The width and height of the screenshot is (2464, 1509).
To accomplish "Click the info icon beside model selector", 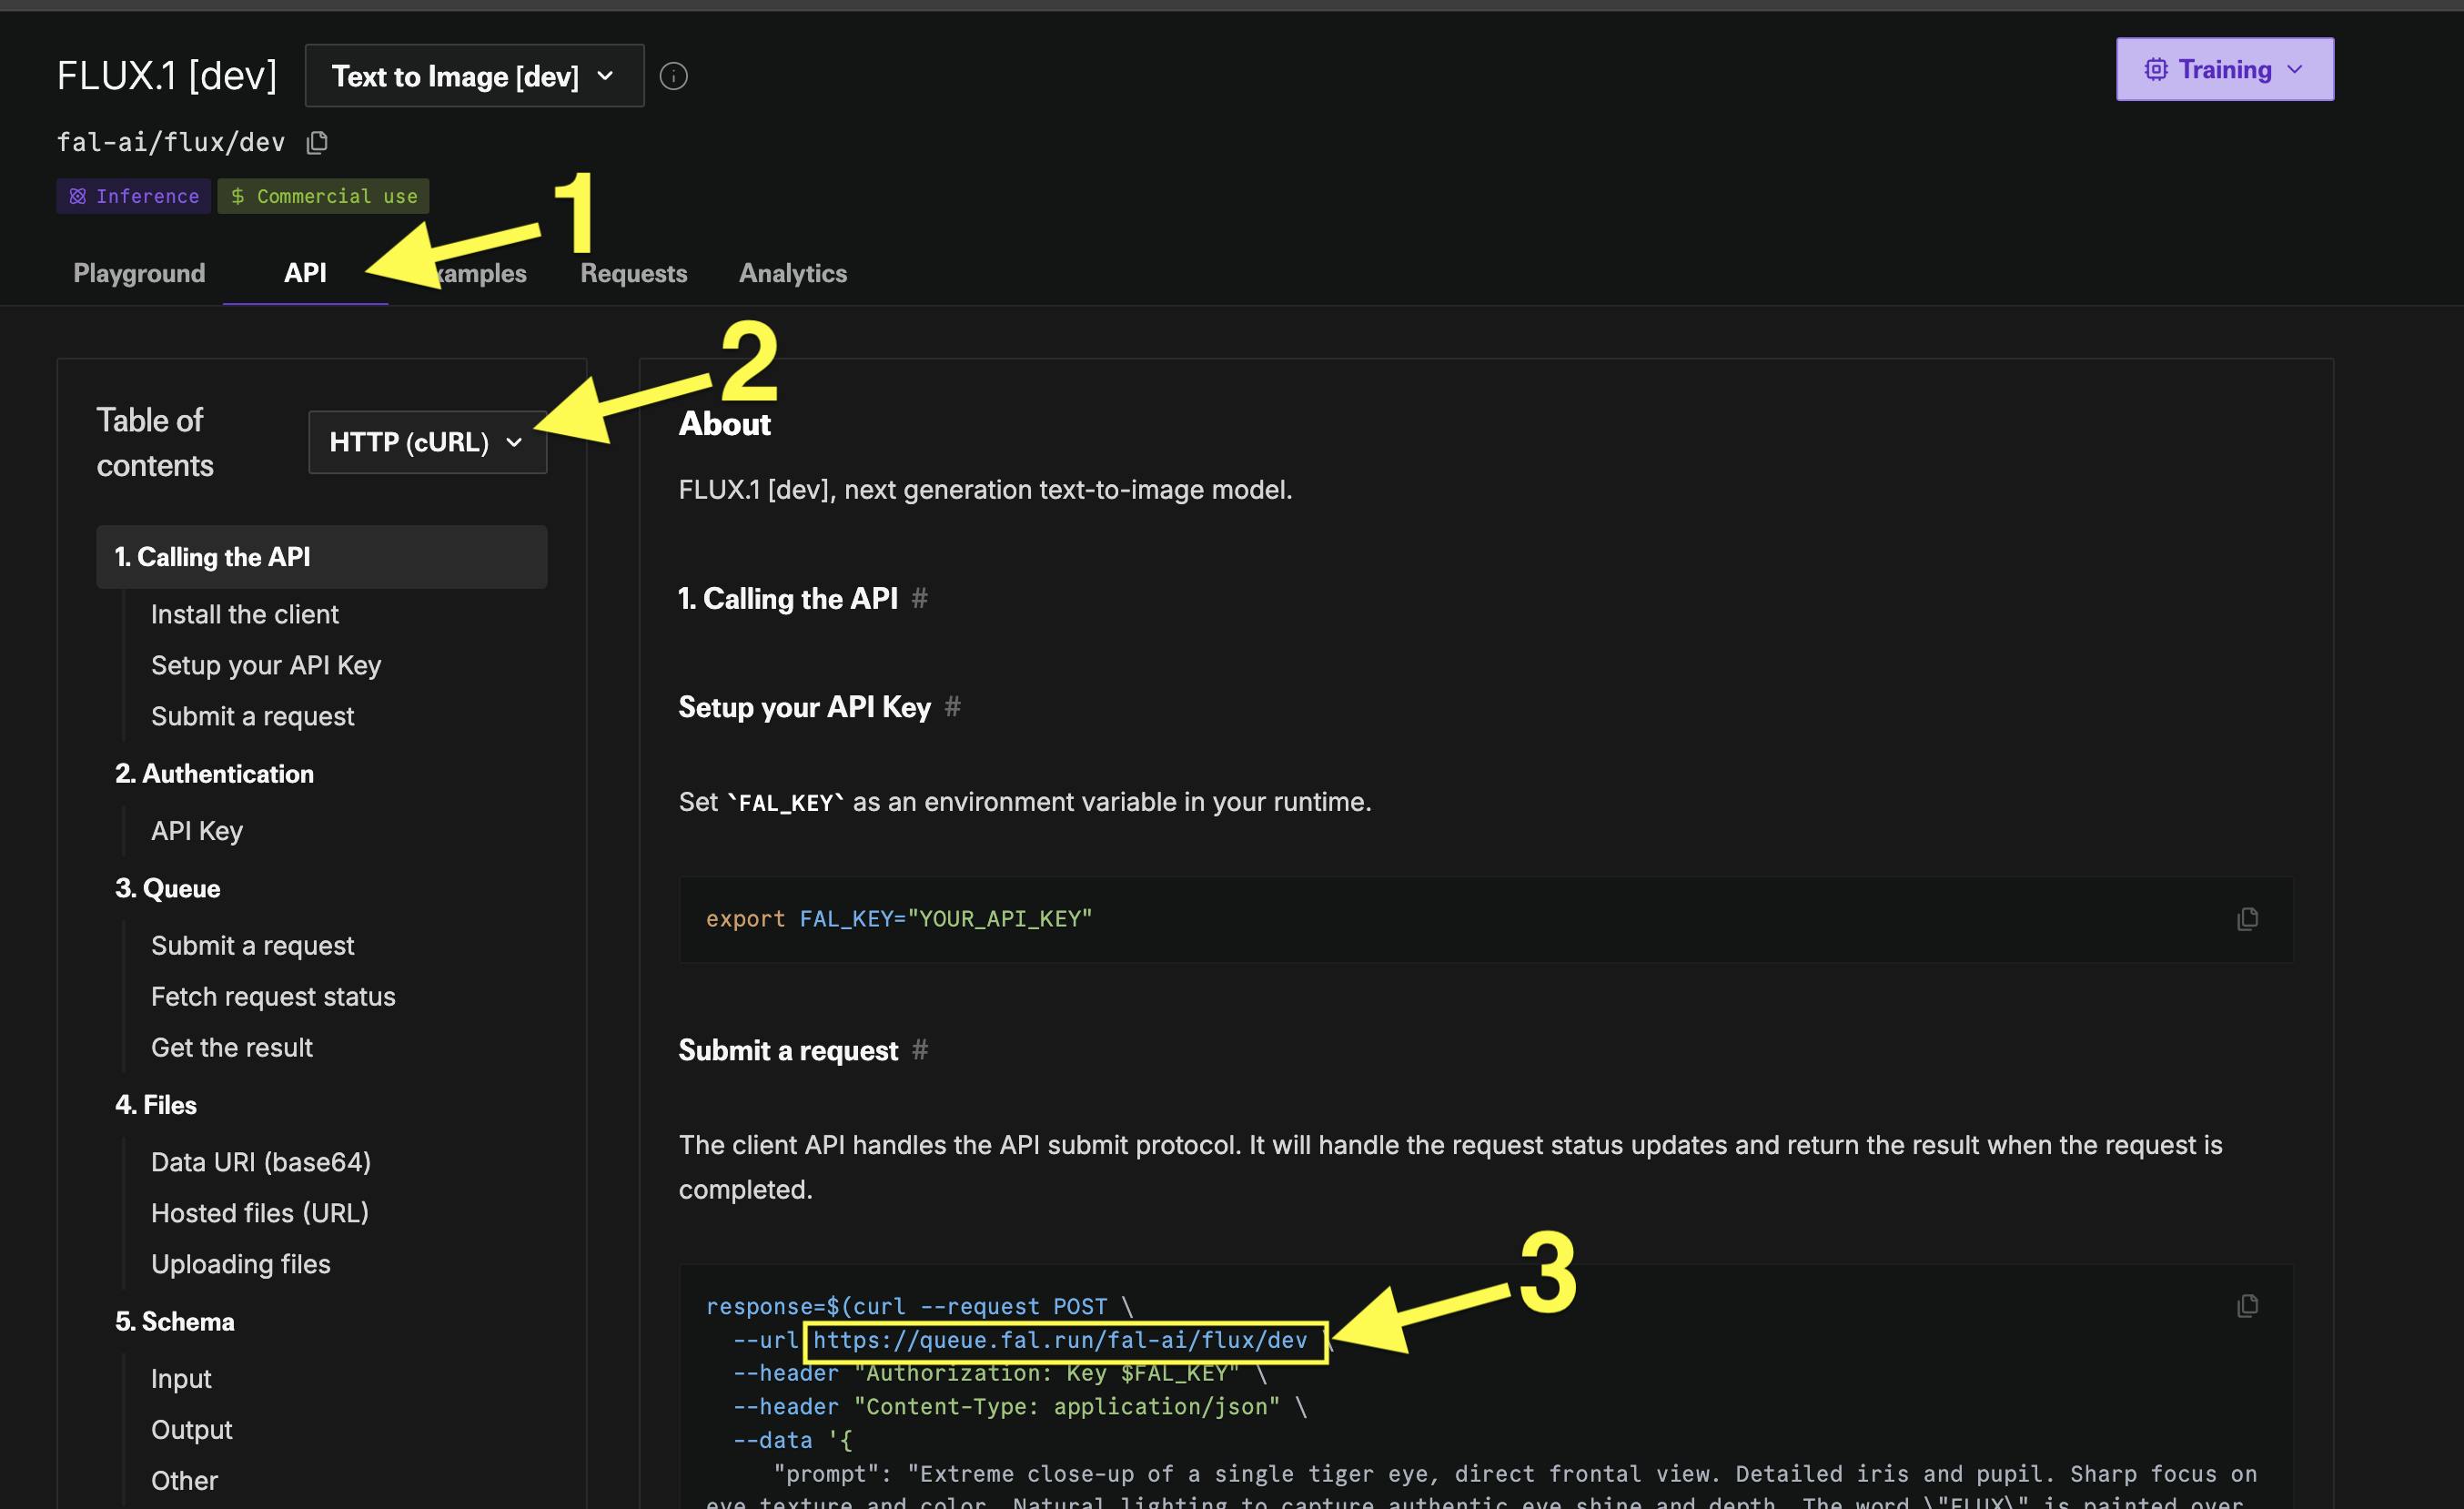I will coord(673,76).
